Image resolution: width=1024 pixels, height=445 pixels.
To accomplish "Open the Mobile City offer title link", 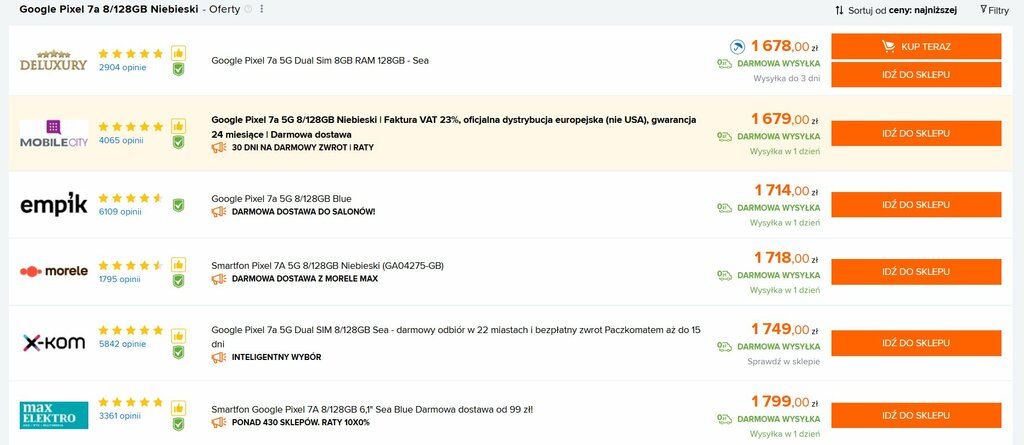I will pos(454,127).
